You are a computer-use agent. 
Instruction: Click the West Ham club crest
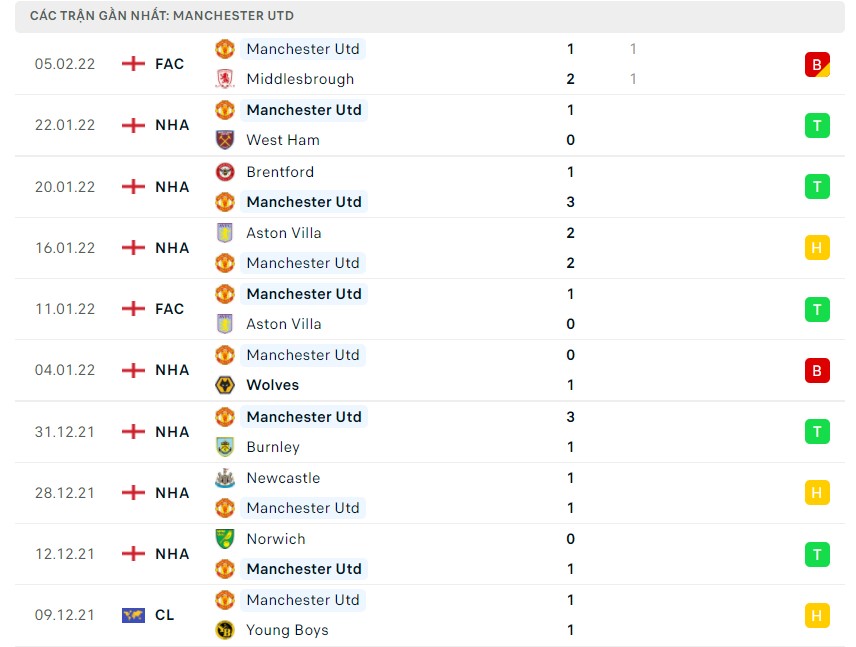pos(225,140)
